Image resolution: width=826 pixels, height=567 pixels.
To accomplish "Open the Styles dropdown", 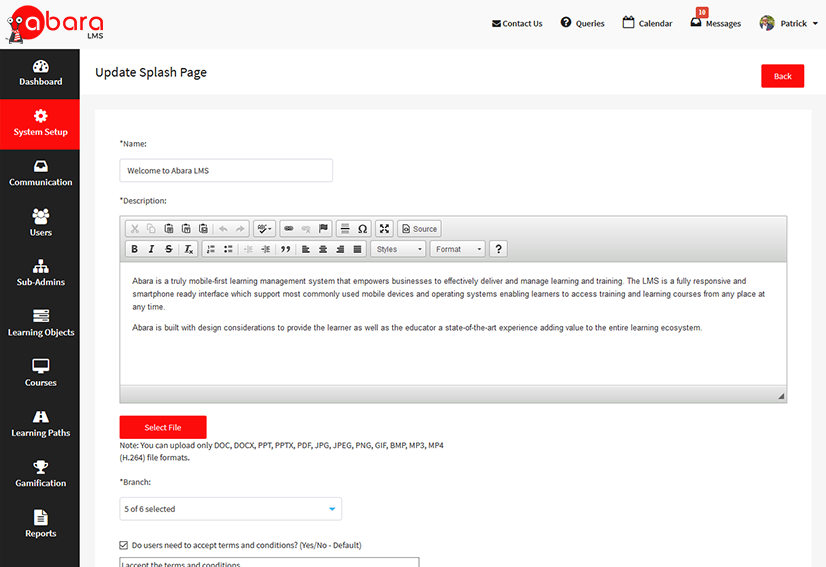I will click(398, 249).
